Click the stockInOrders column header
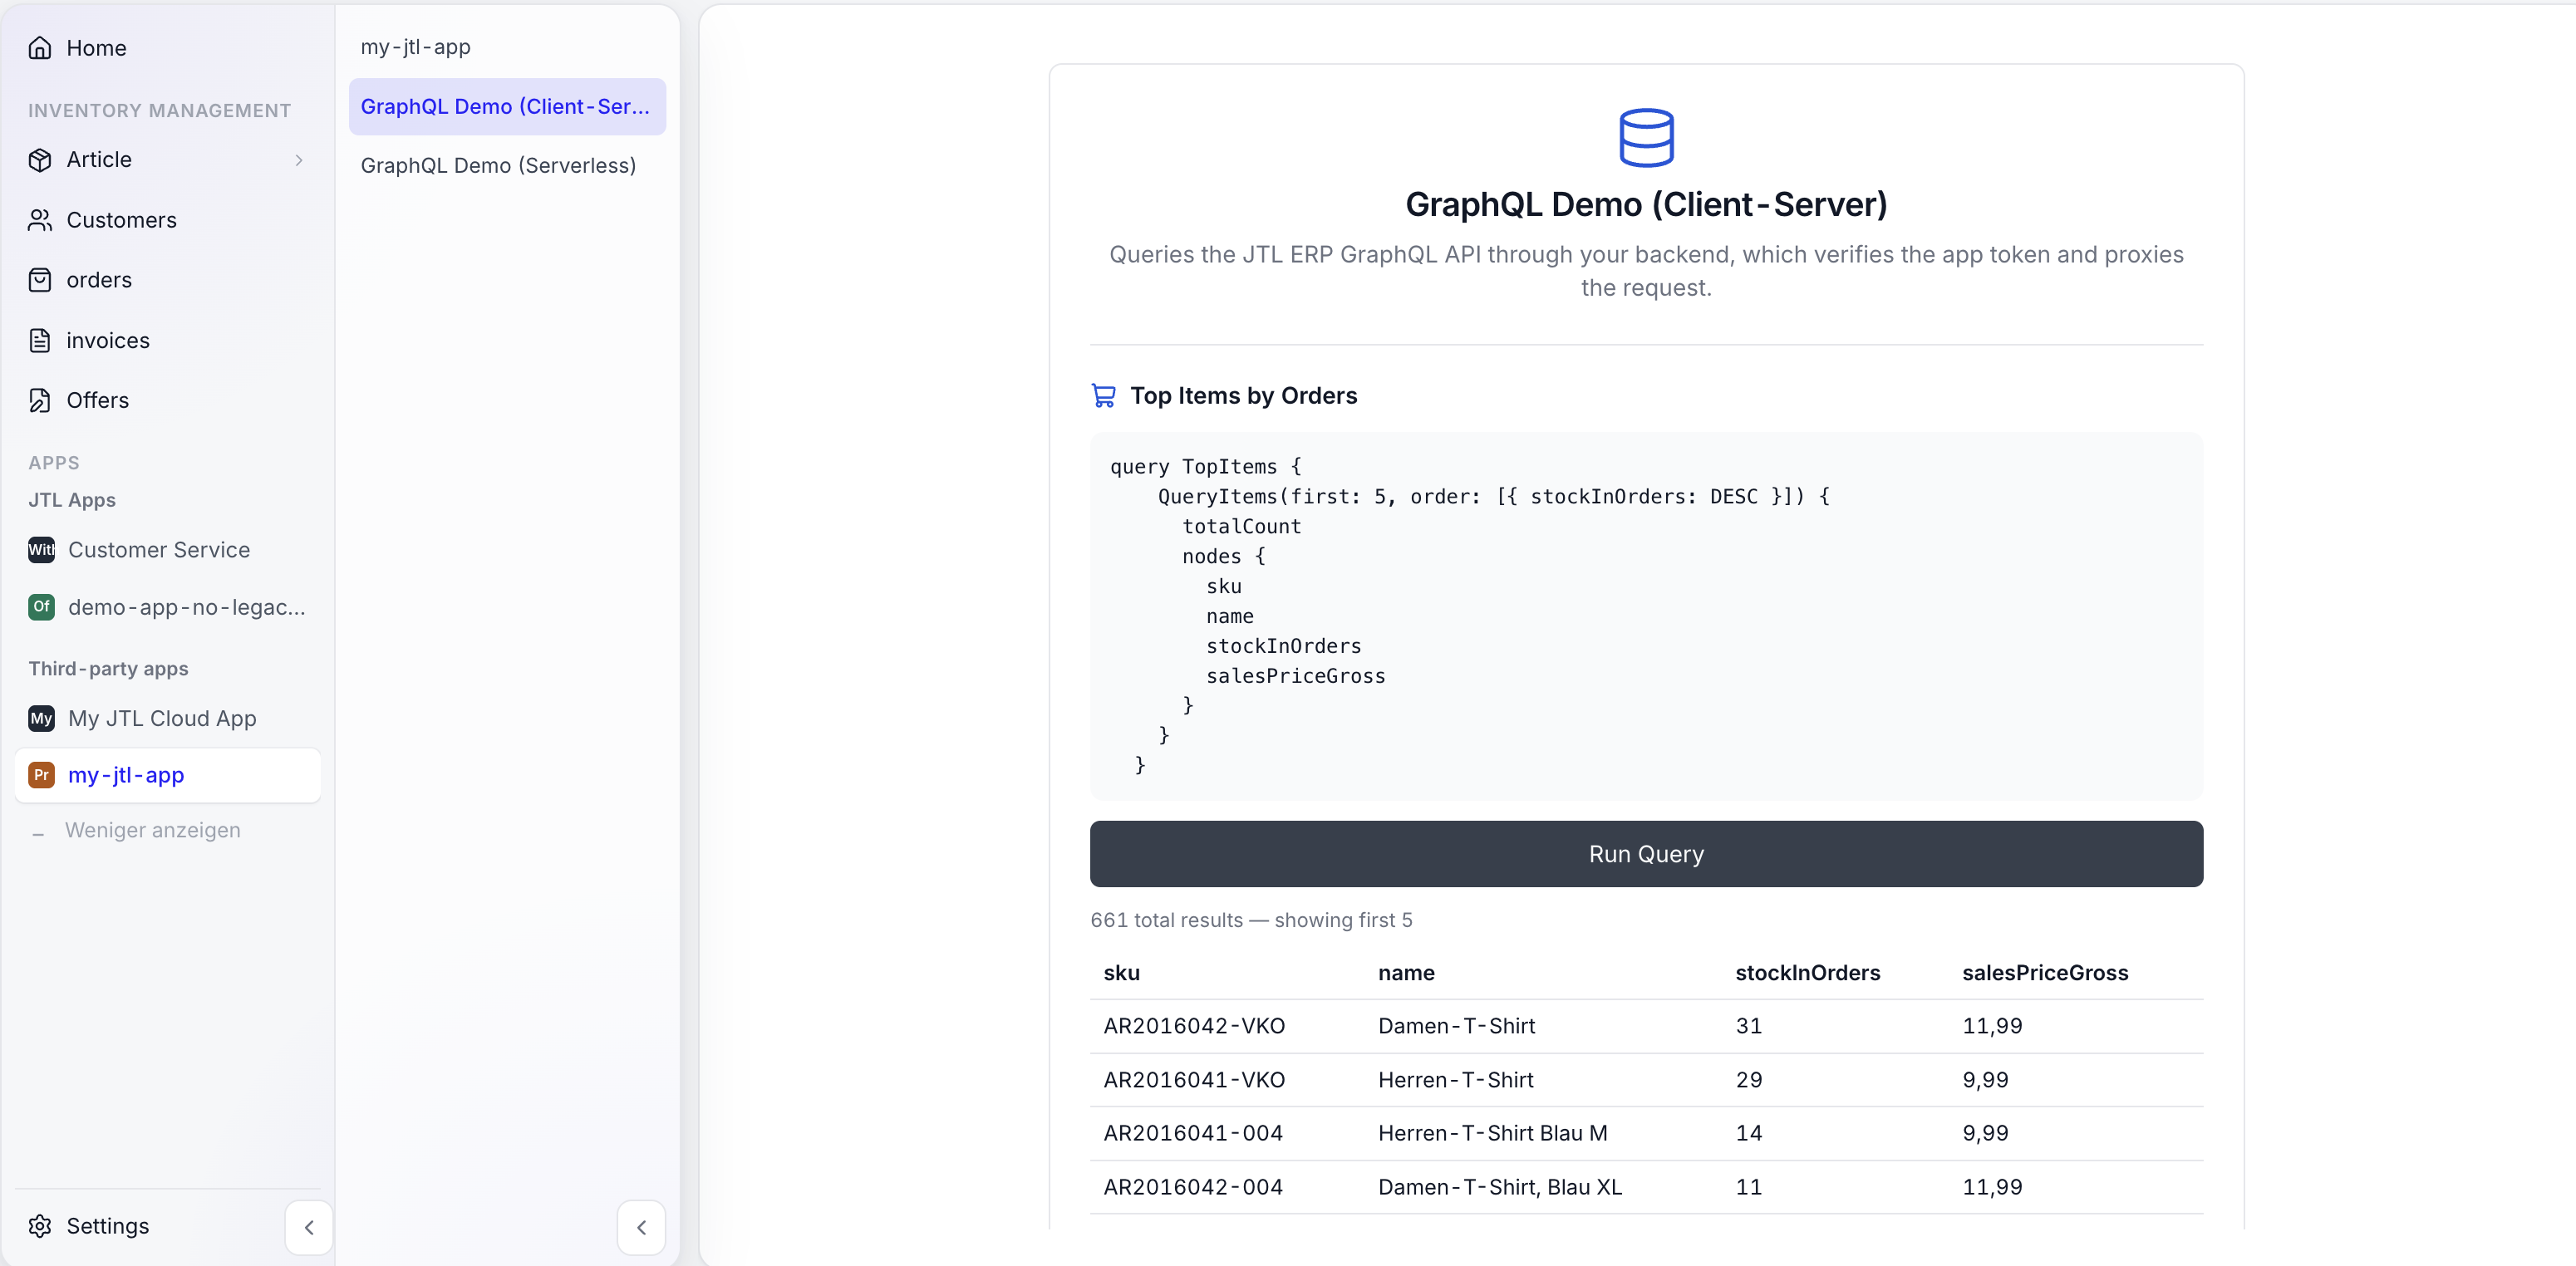 [x=1807, y=973]
